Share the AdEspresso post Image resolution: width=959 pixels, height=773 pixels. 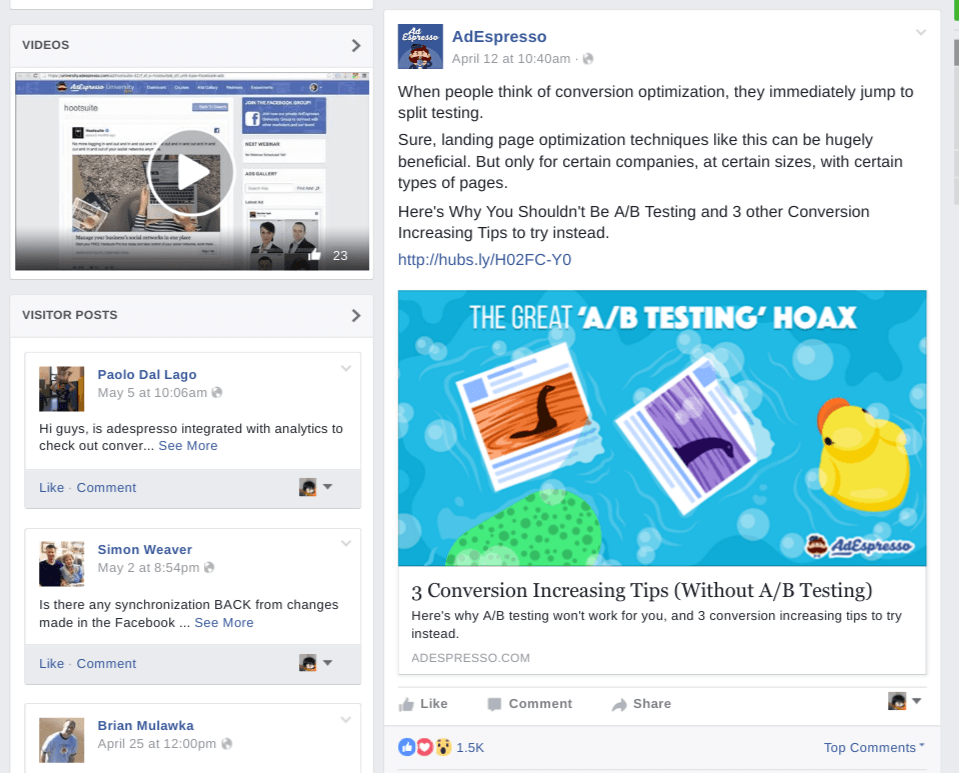pos(641,704)
